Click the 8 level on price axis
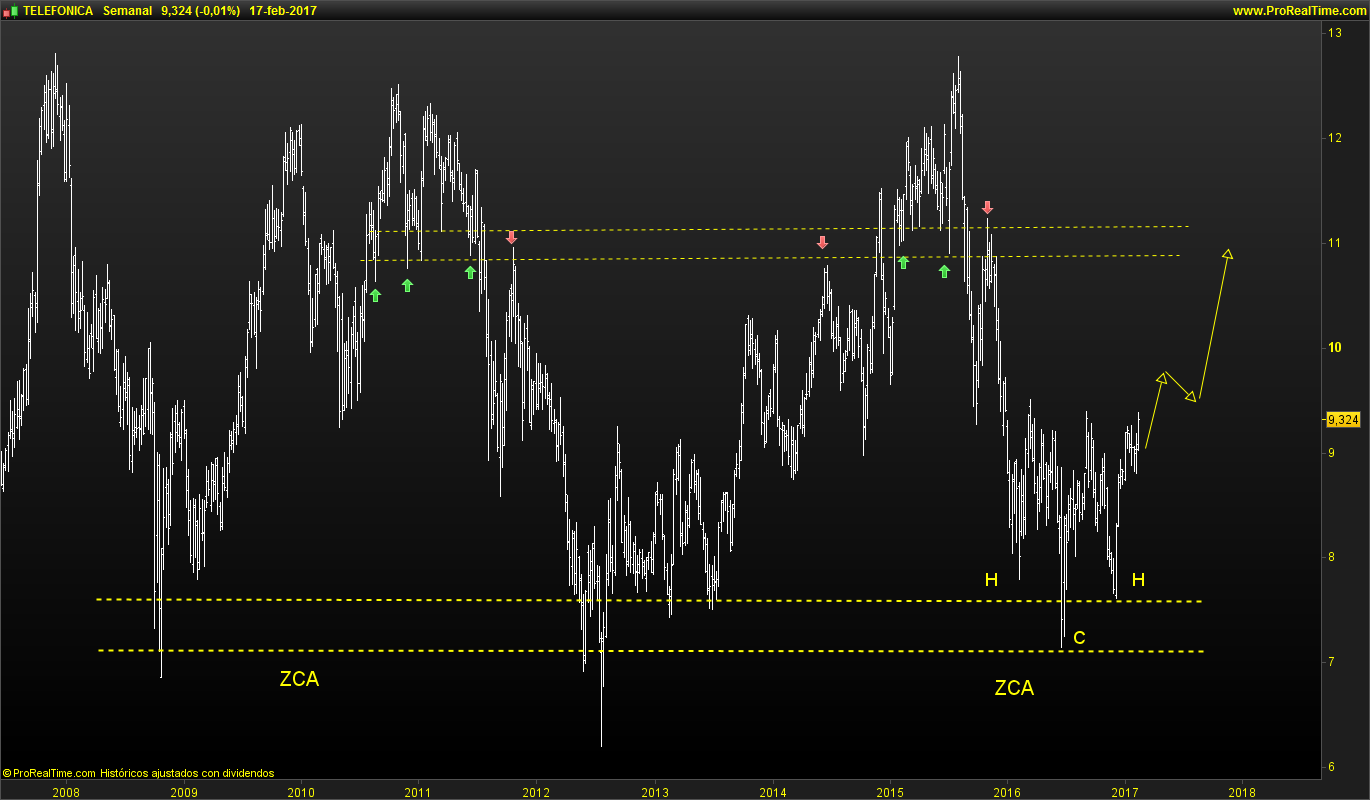 (1331, 557)
